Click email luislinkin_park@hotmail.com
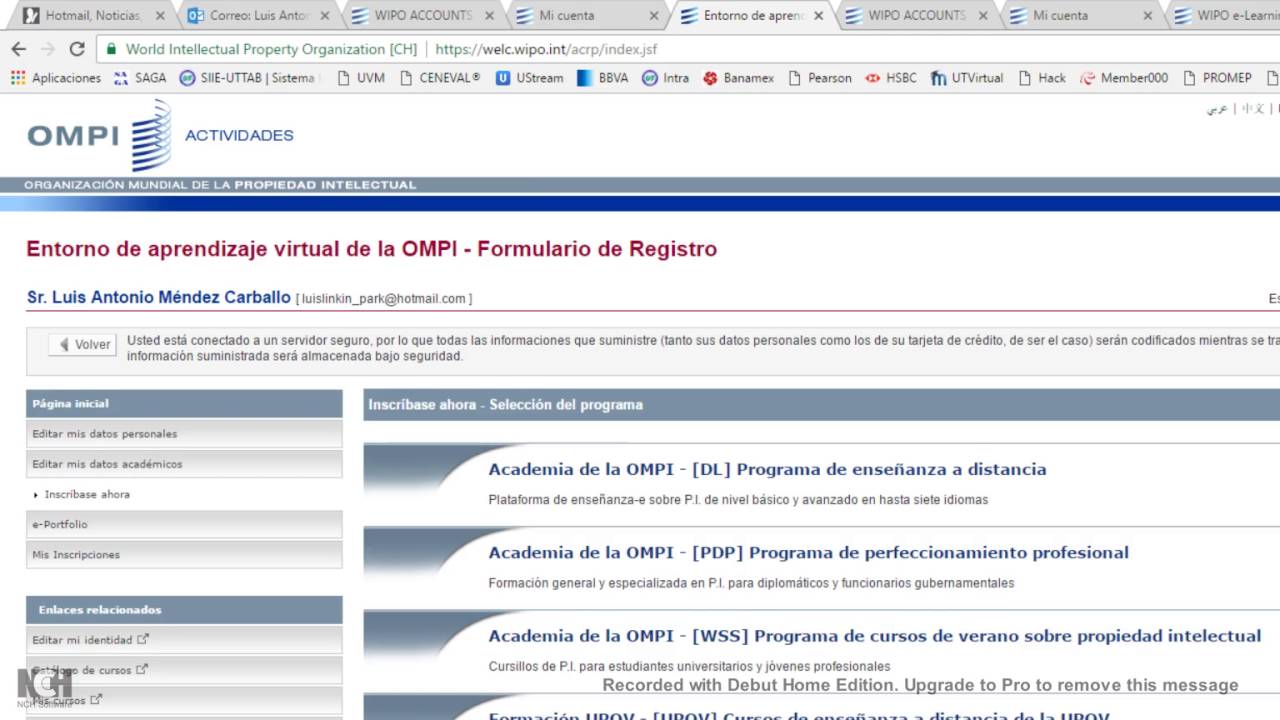The image size is (1280, 720). point(384,299)
